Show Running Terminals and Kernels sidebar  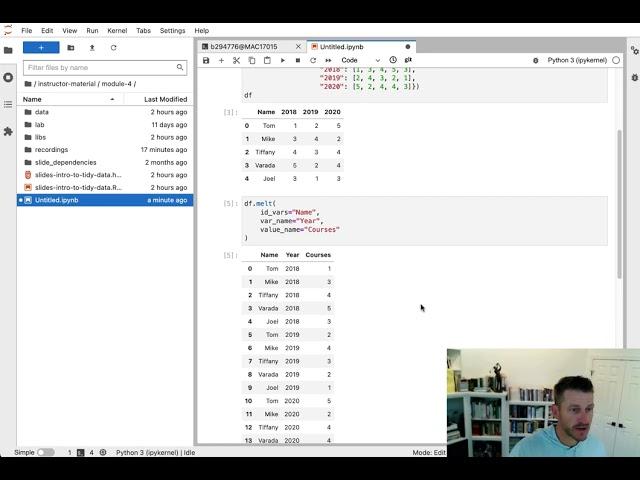pyautogui.click(x=8, y=76)
